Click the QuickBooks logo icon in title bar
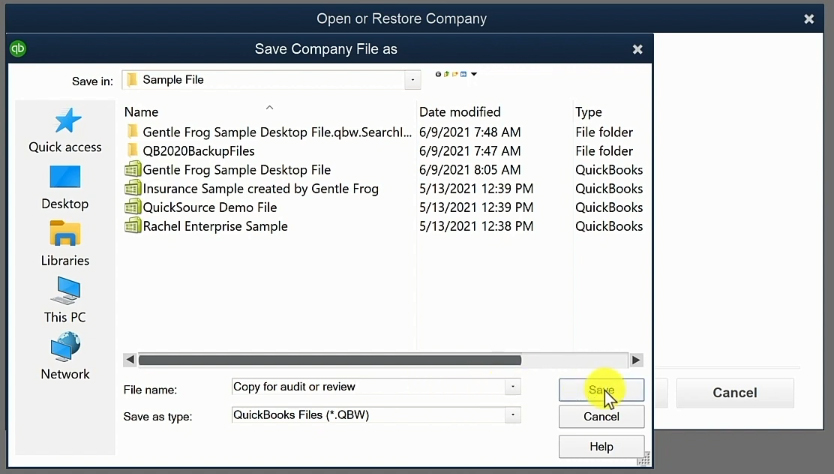The height and width of the screenshot is (474, 834). 18,48
